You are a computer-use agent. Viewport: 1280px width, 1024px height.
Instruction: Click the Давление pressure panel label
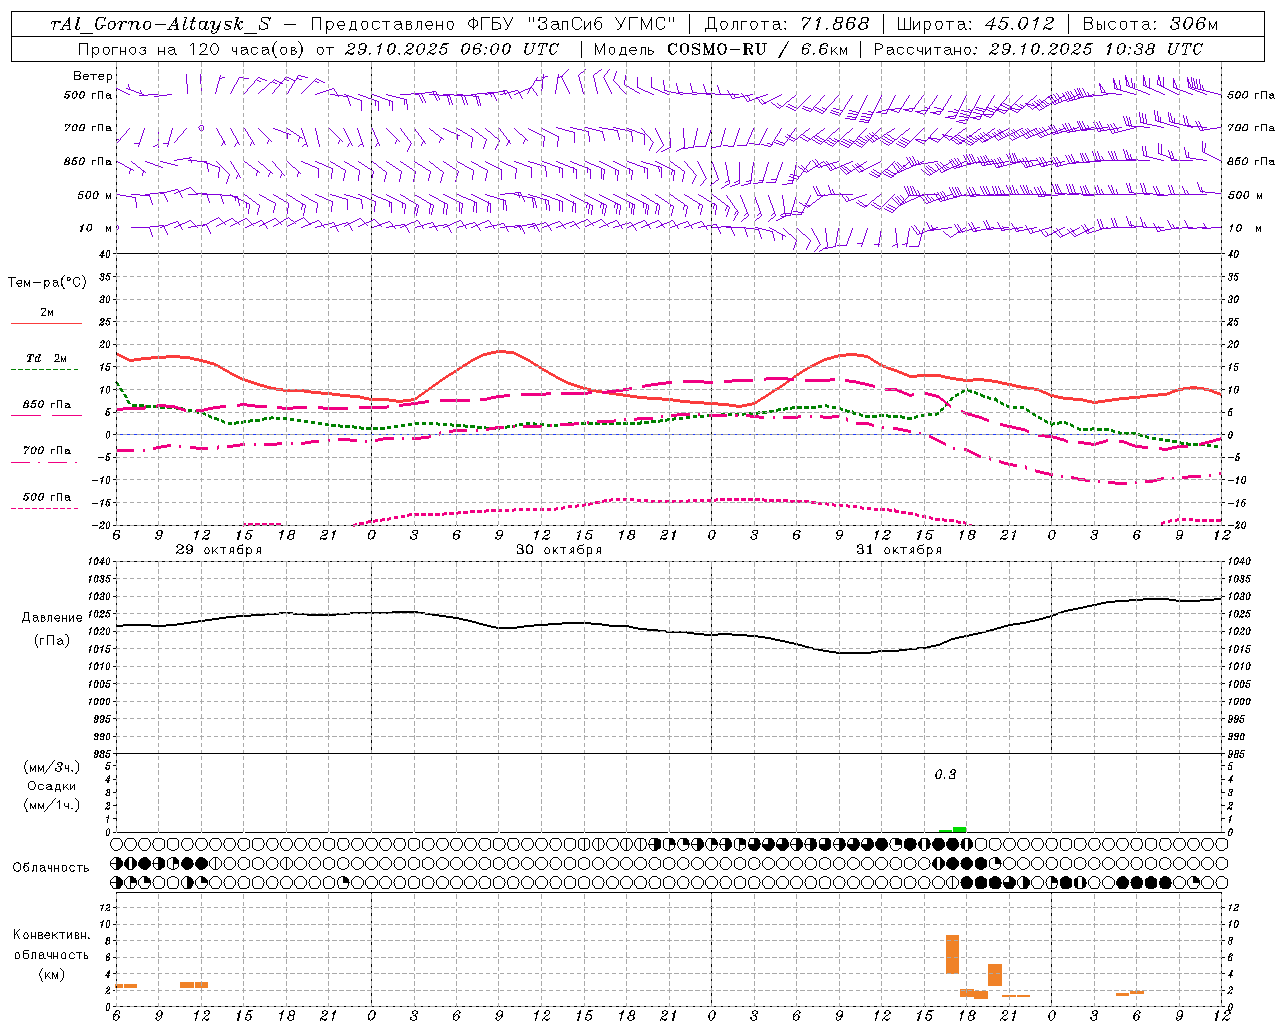pyautogui.click(x=52, y=618)
